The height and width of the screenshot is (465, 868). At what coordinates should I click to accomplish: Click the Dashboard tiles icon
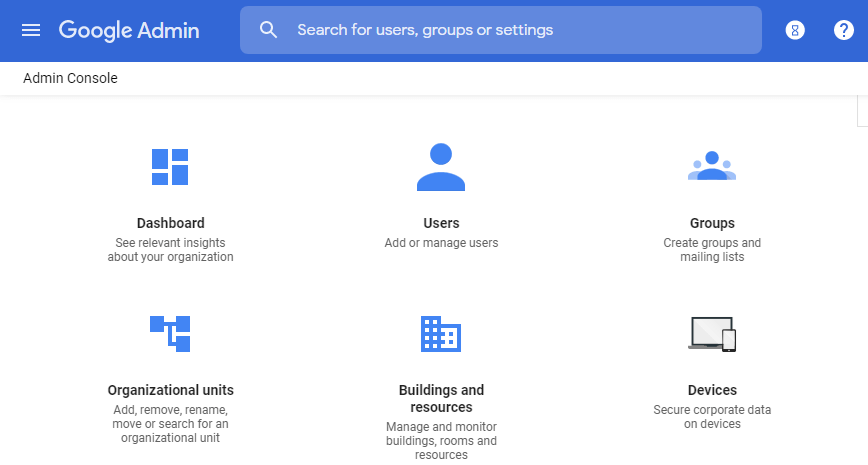point(170,167)
